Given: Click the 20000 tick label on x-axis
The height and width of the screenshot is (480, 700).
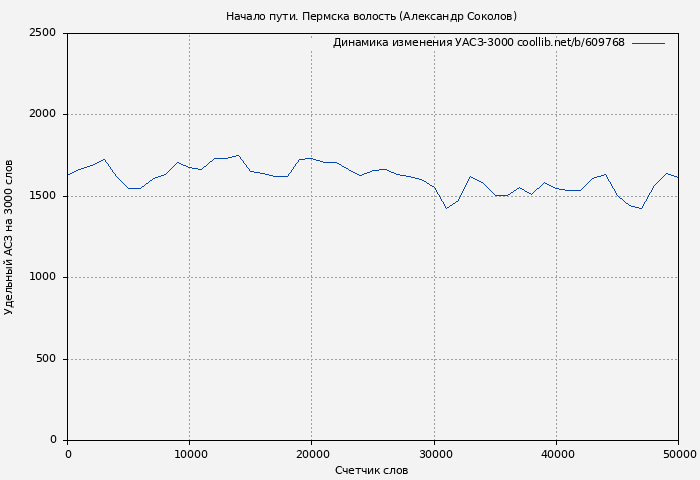Looking at the screenshot, I should (312, 454).
